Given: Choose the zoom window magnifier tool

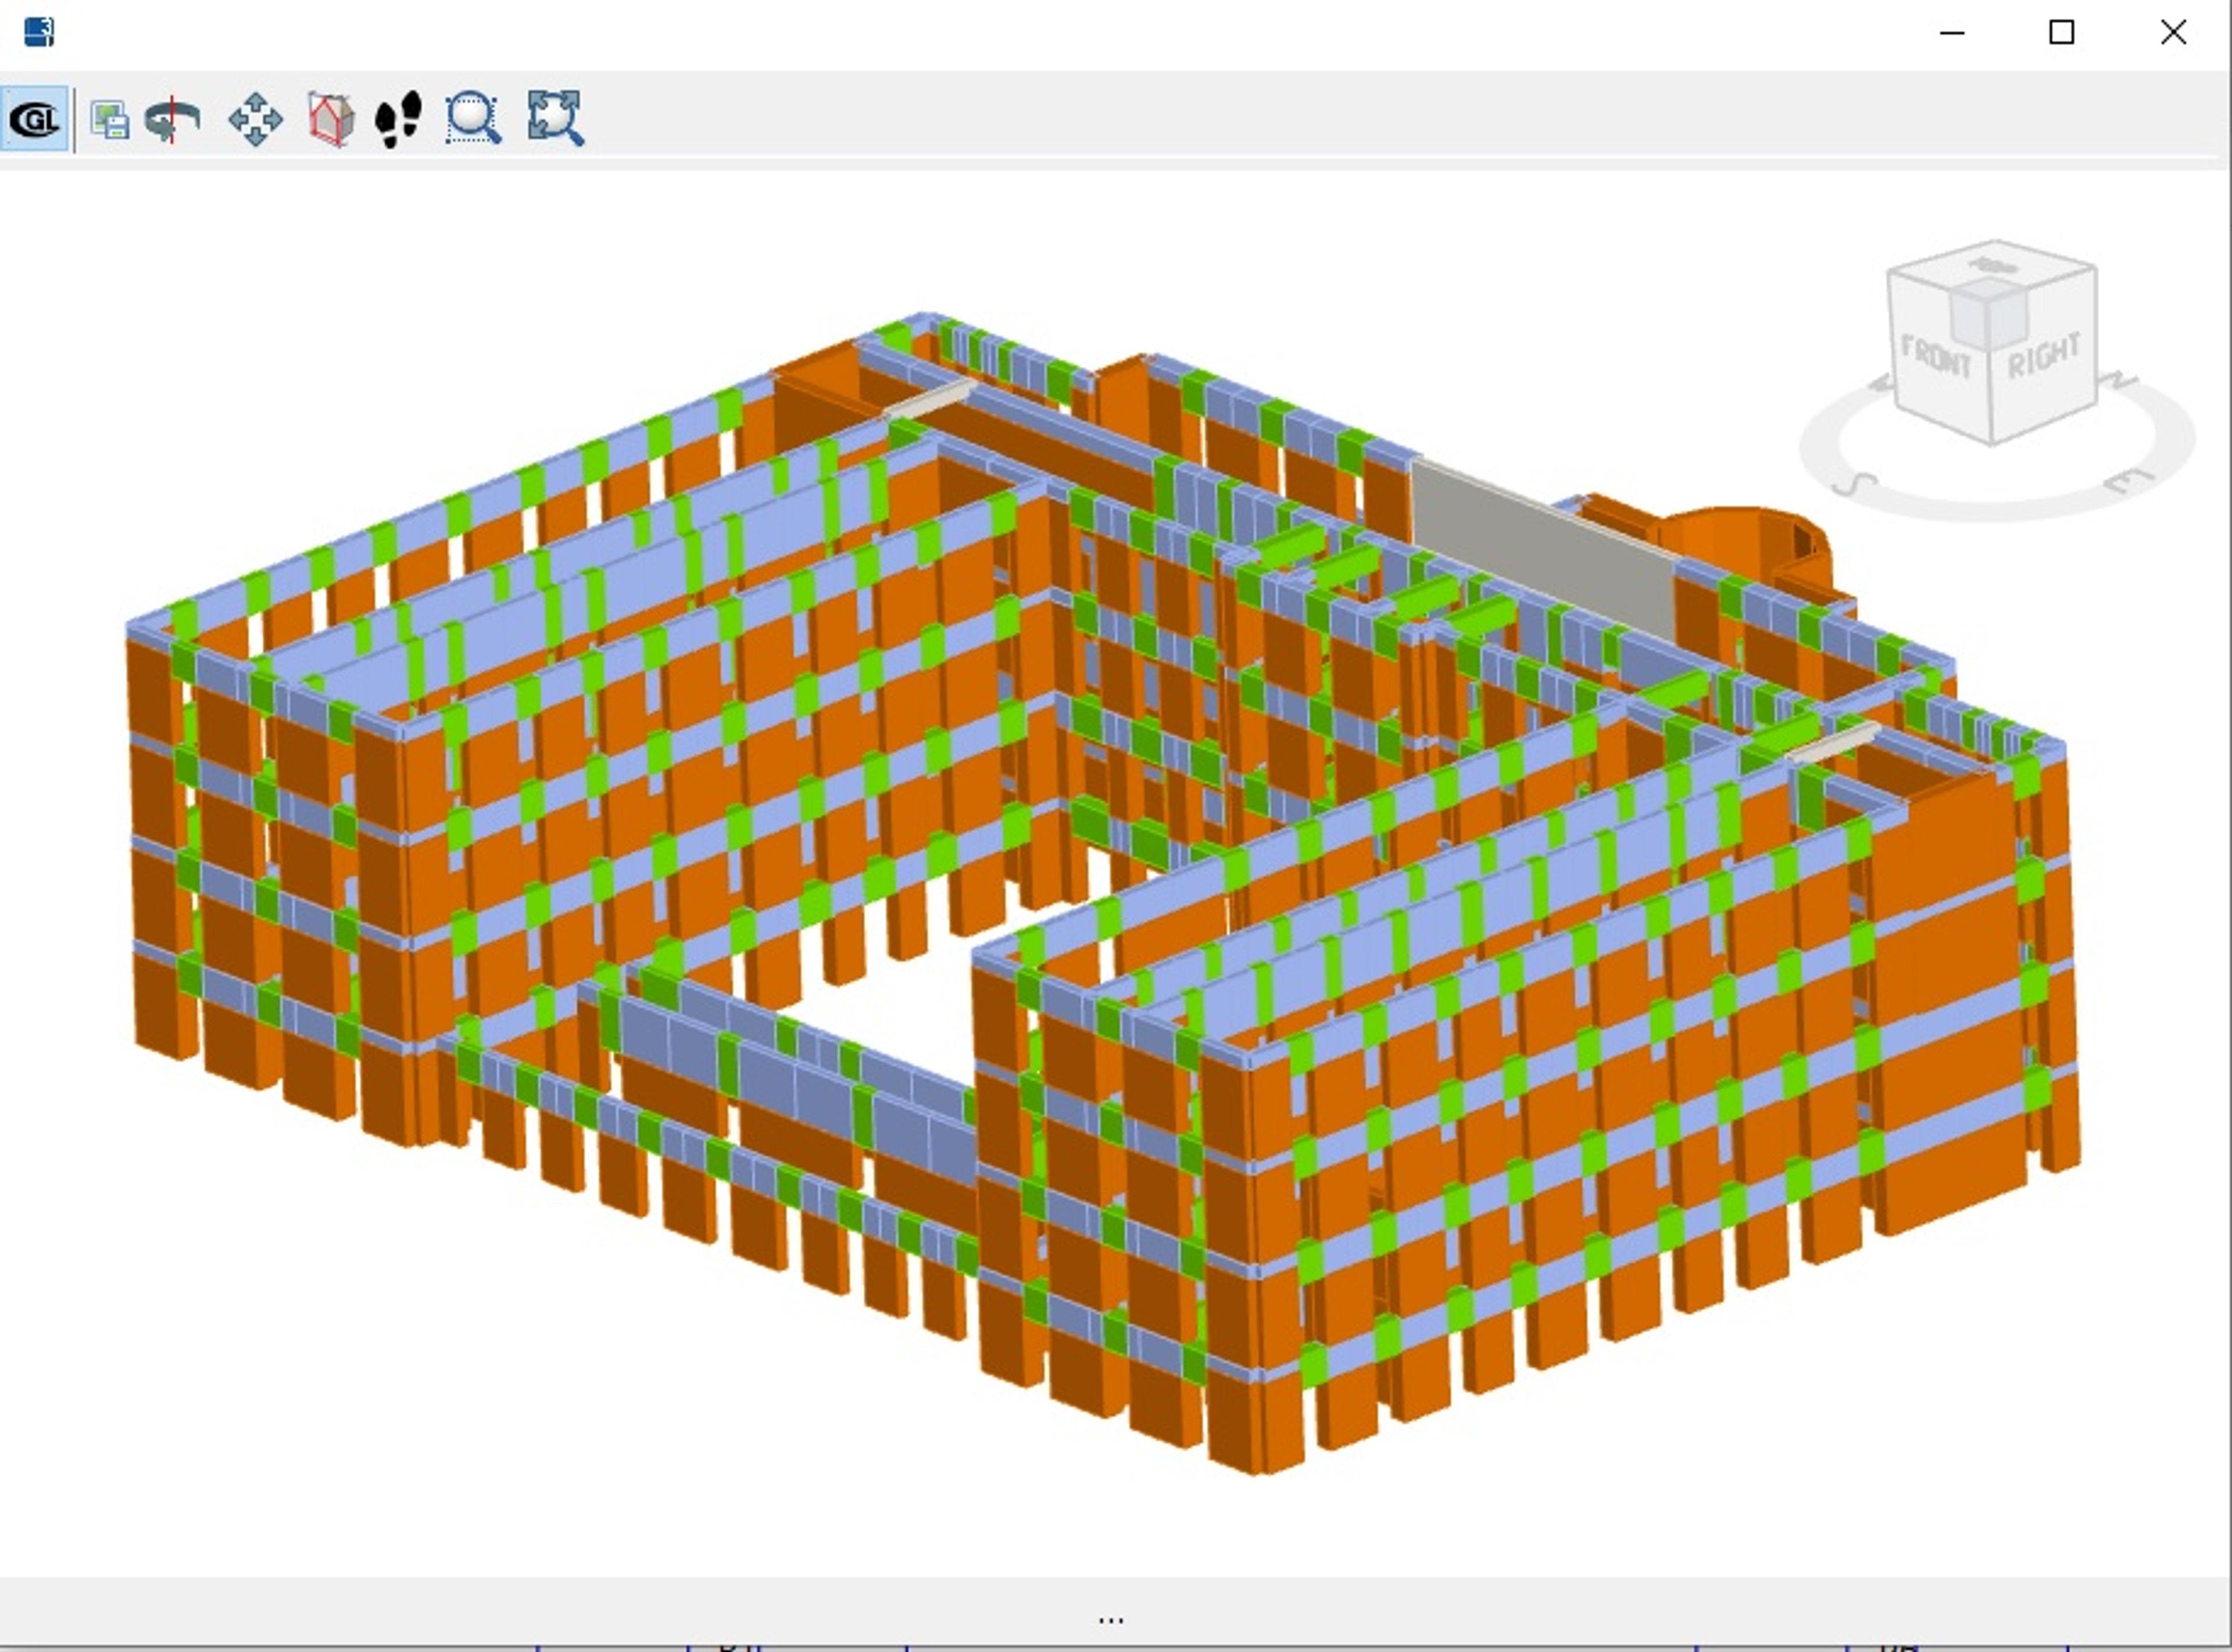Looking at the screenshot, I should point(473,119).
